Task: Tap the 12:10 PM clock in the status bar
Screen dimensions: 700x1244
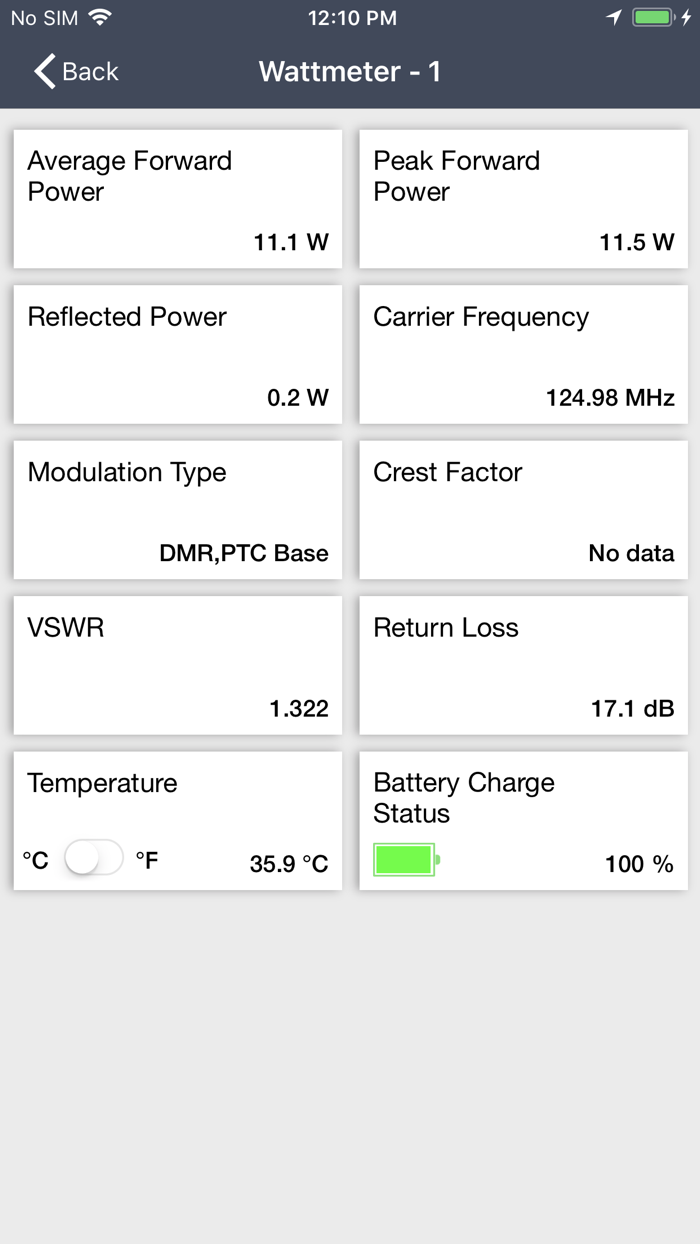Action: [352, 16]
